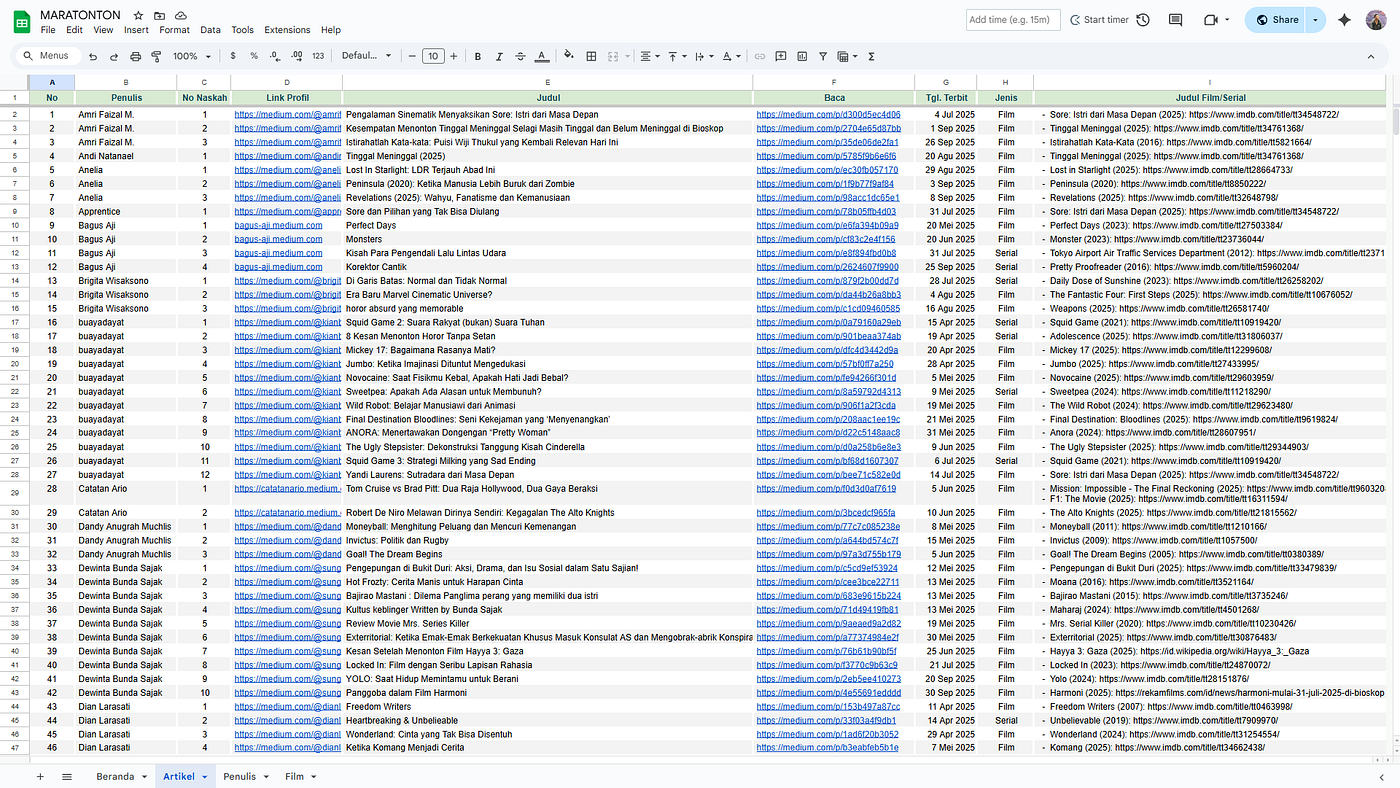This screenshot has width=1400, height=788.
Task: Toggle strikethrough formatting
Action: click(520, 56)
